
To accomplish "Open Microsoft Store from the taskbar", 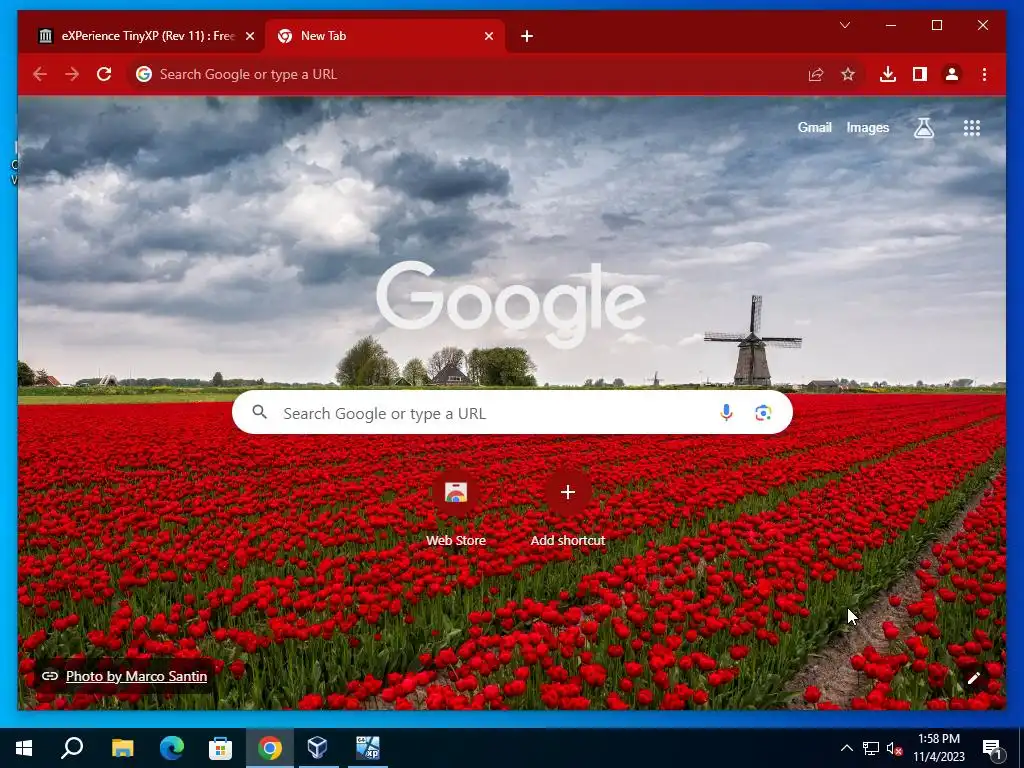I will [221, 748].
